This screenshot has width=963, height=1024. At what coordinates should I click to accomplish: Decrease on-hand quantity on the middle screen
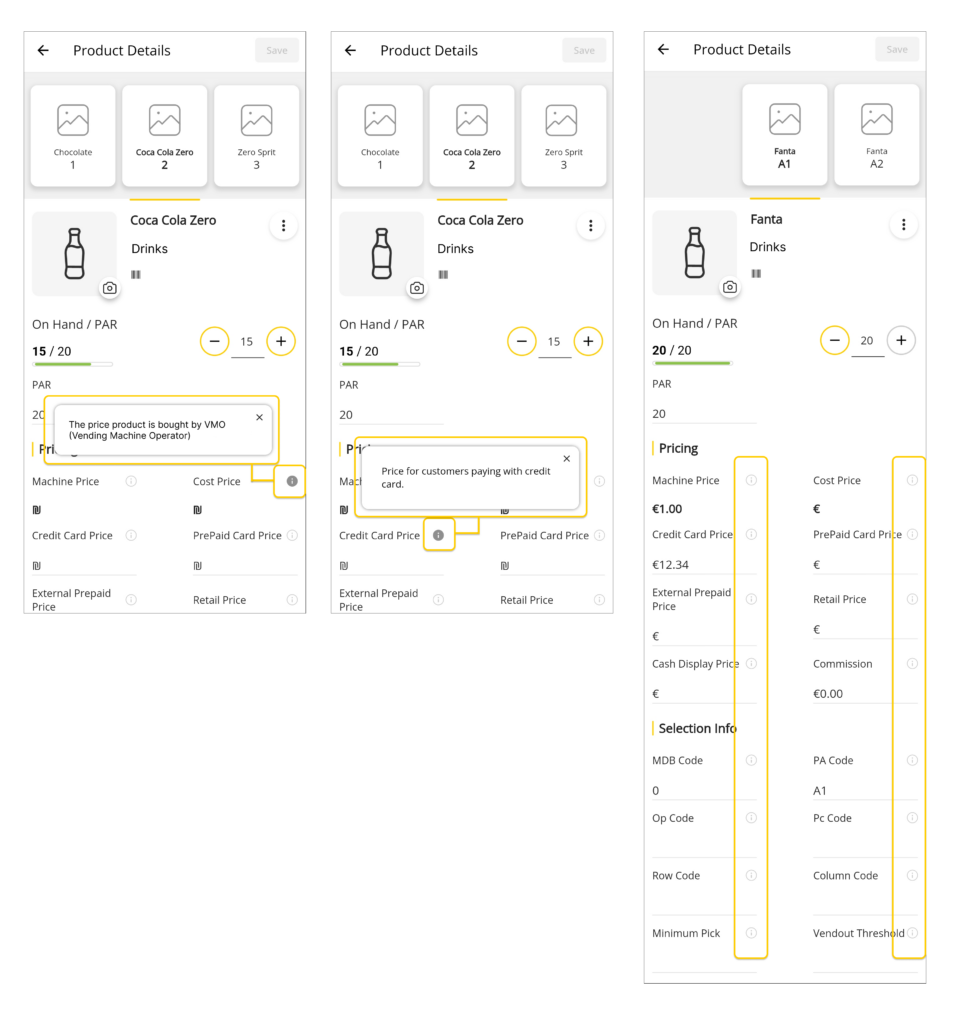(522, 341)
